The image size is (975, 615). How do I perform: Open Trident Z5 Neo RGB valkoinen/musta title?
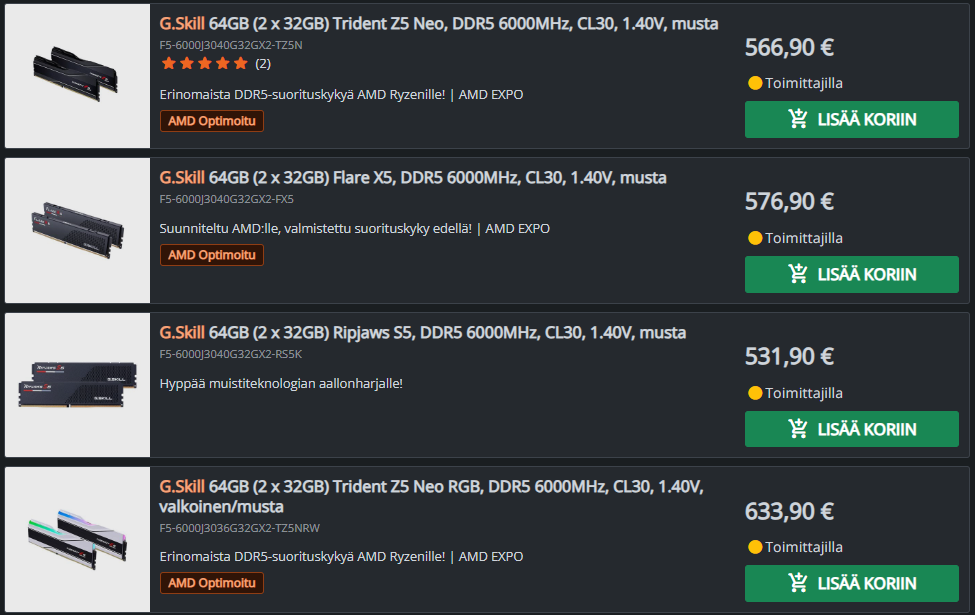coord(432,496)
